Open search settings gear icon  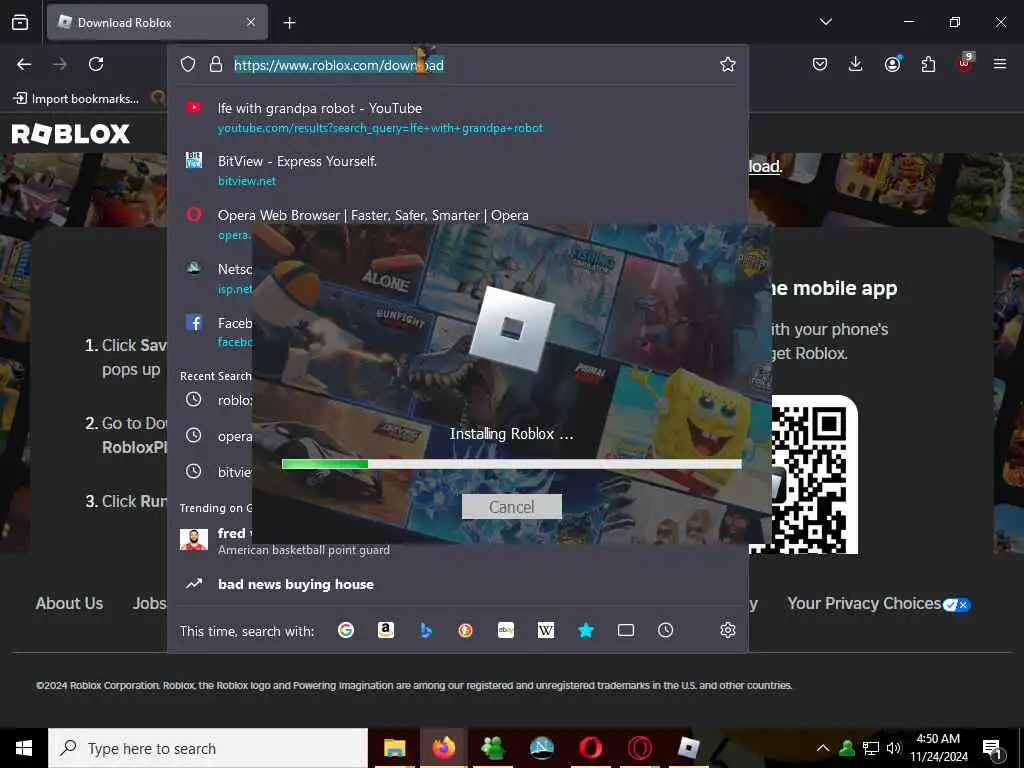(728, 630)
